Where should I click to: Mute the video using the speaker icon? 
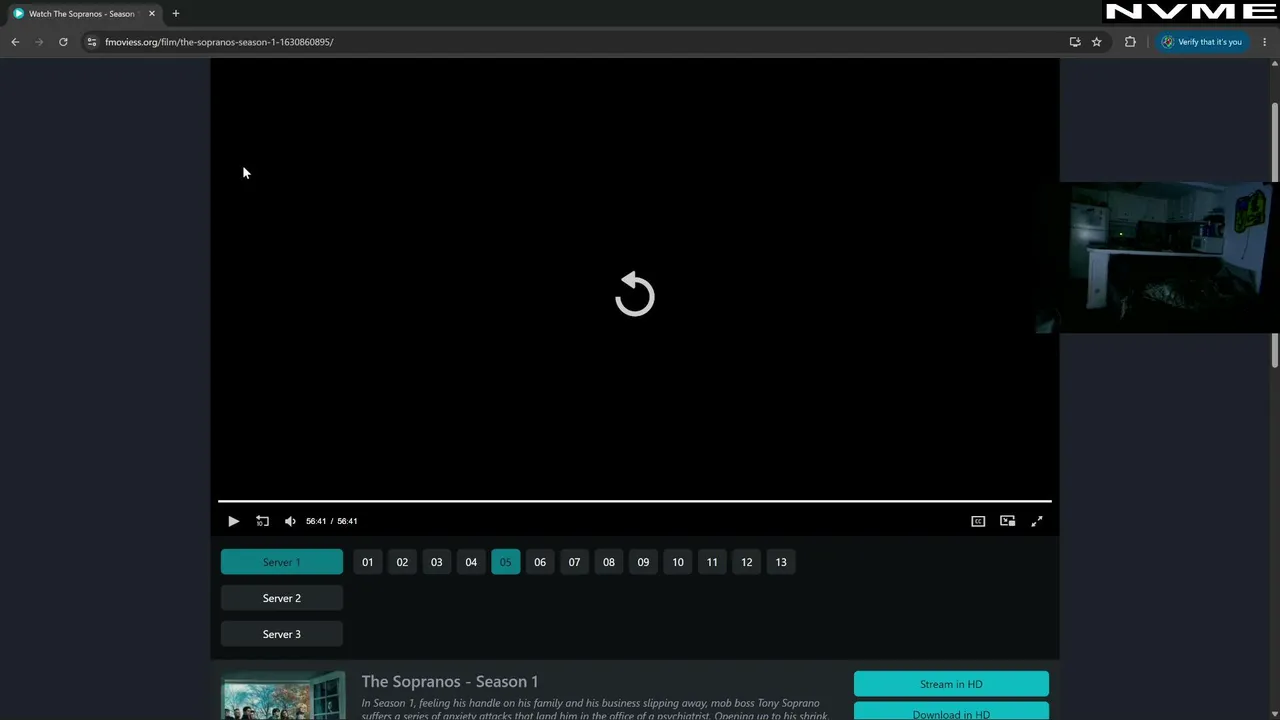[x=290, y=521]
